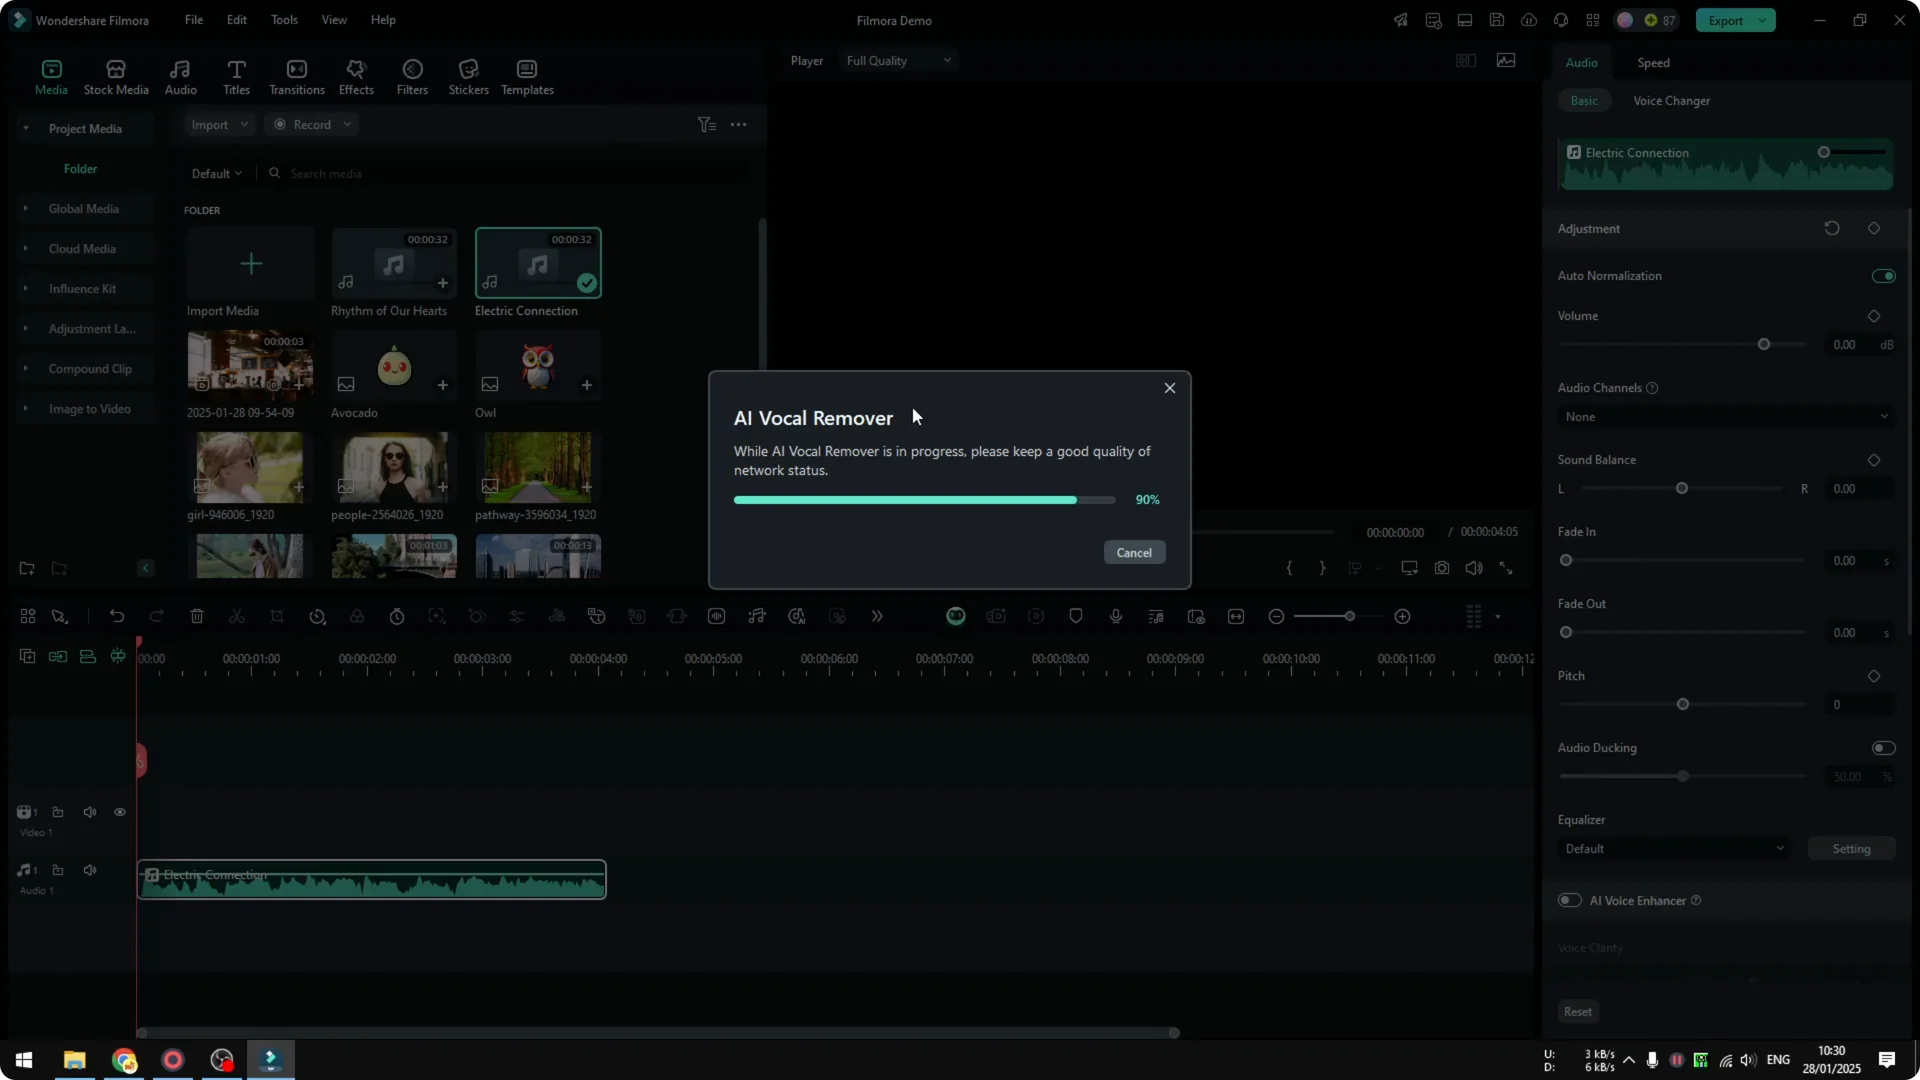Open the Effects library

[356, 76]
